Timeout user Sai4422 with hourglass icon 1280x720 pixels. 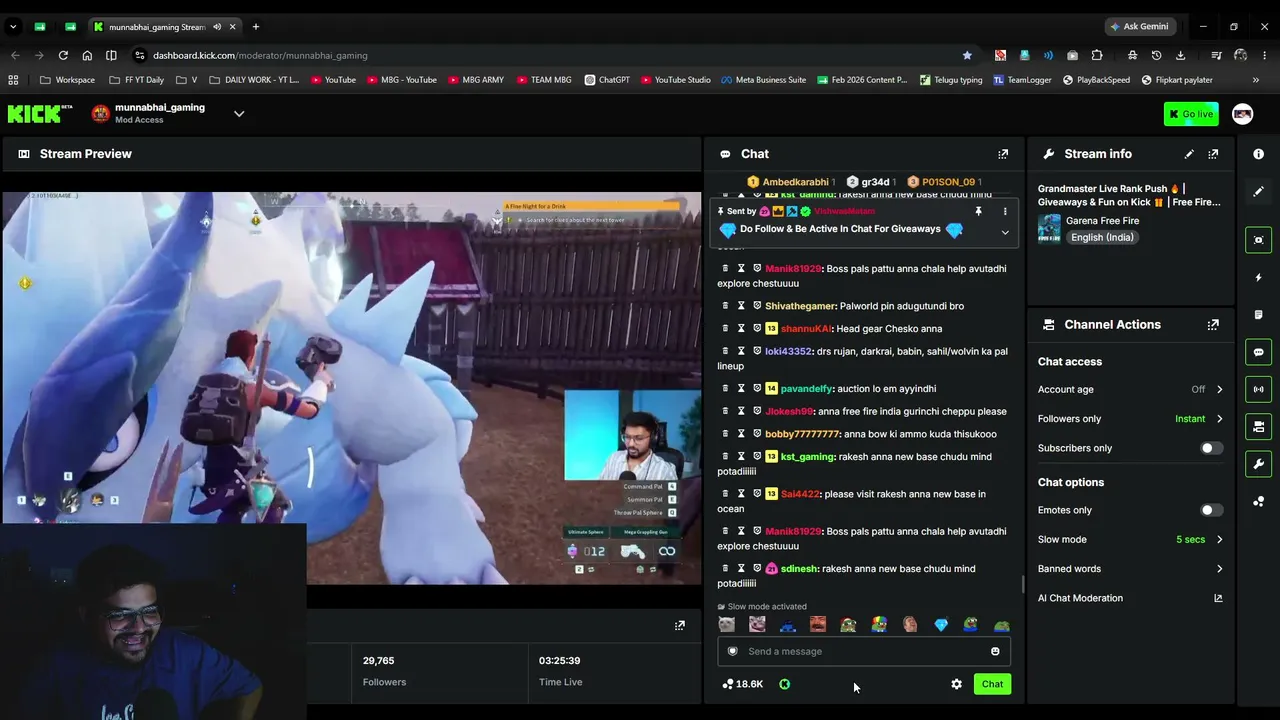[741, 494]
